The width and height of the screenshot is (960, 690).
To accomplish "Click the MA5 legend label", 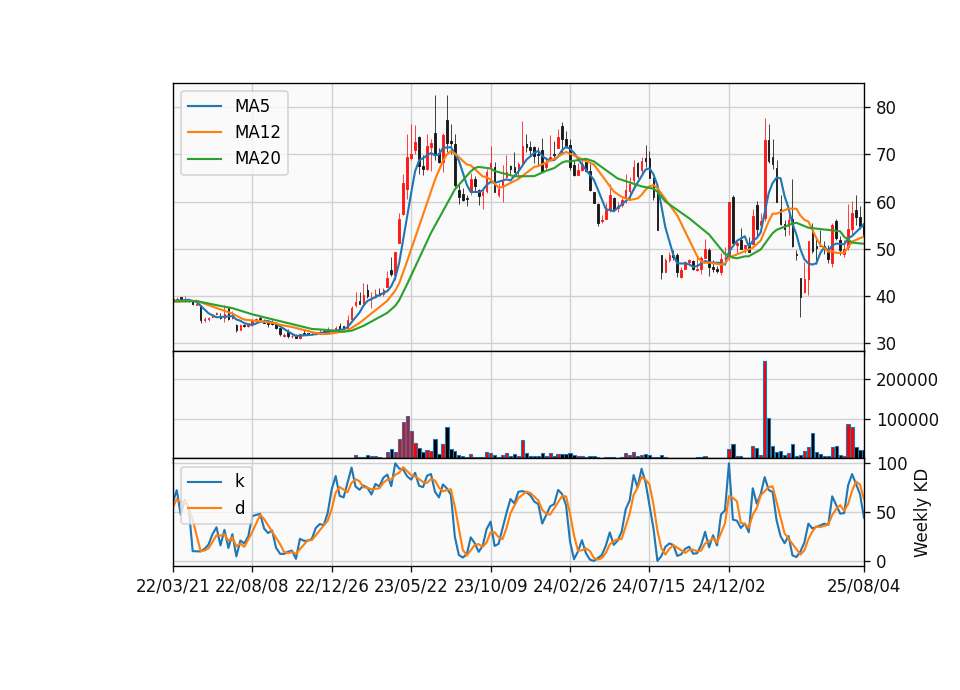I will pos(252,106).
